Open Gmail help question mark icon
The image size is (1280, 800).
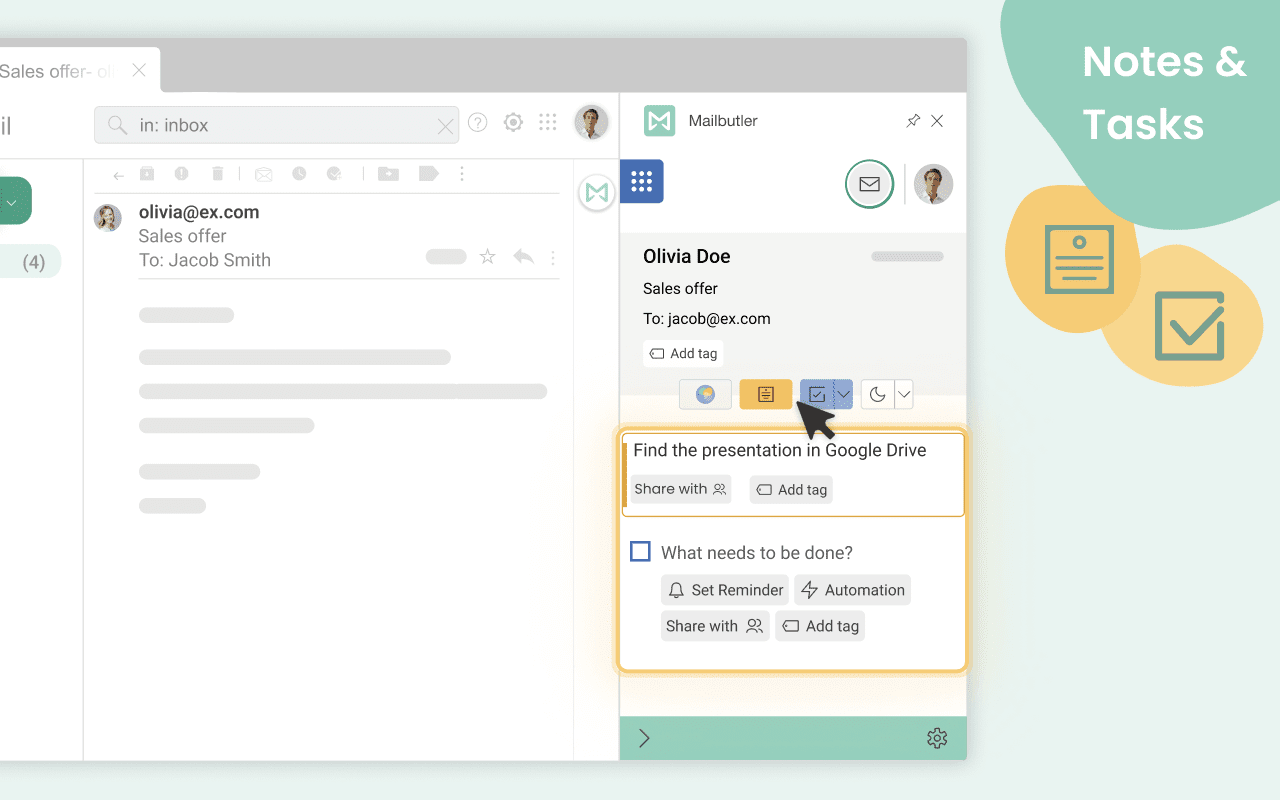tap(478, 123)
